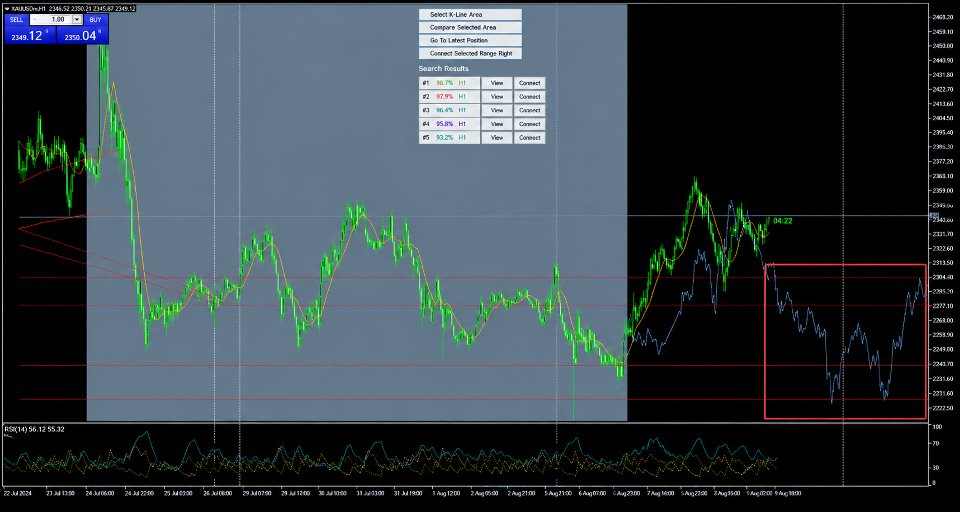960x512 pixels.
Task: Connect search result #1
Action: pyautogui.click(x=530, y=83)
